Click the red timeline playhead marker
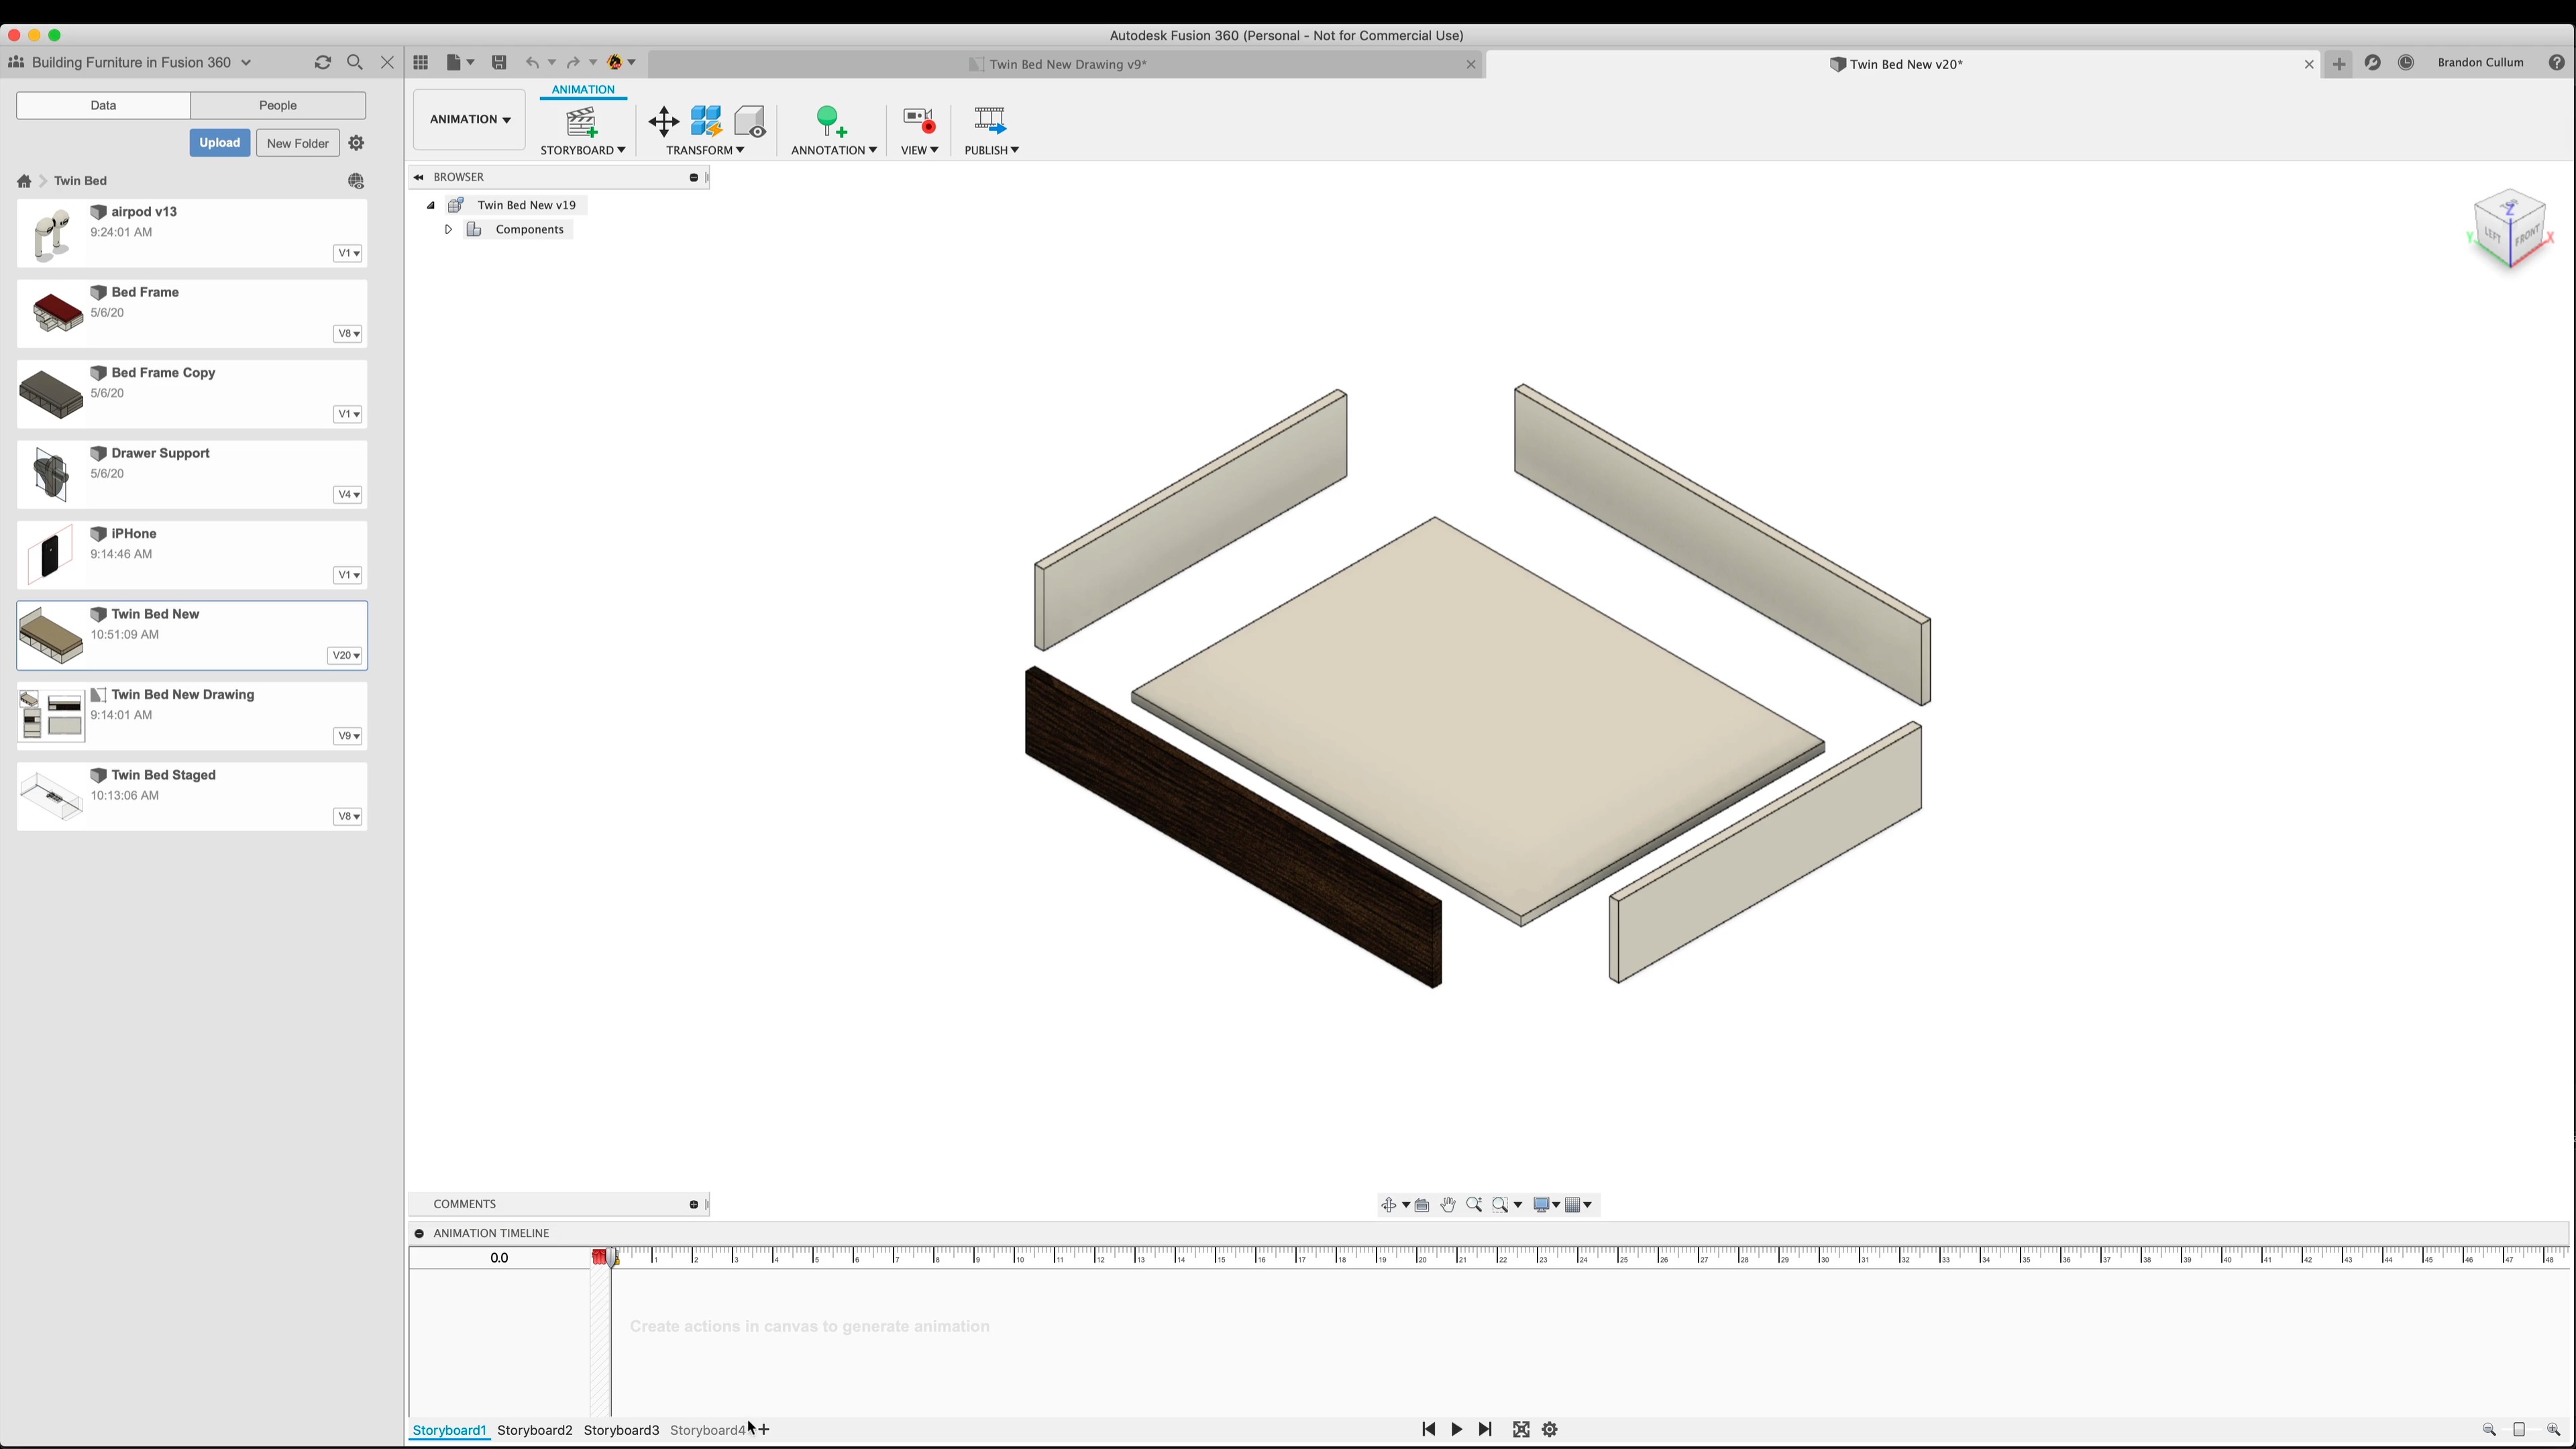The height and width of the screenshot is (1449, 2576). pyautogui.click(x=599, y=1257)
